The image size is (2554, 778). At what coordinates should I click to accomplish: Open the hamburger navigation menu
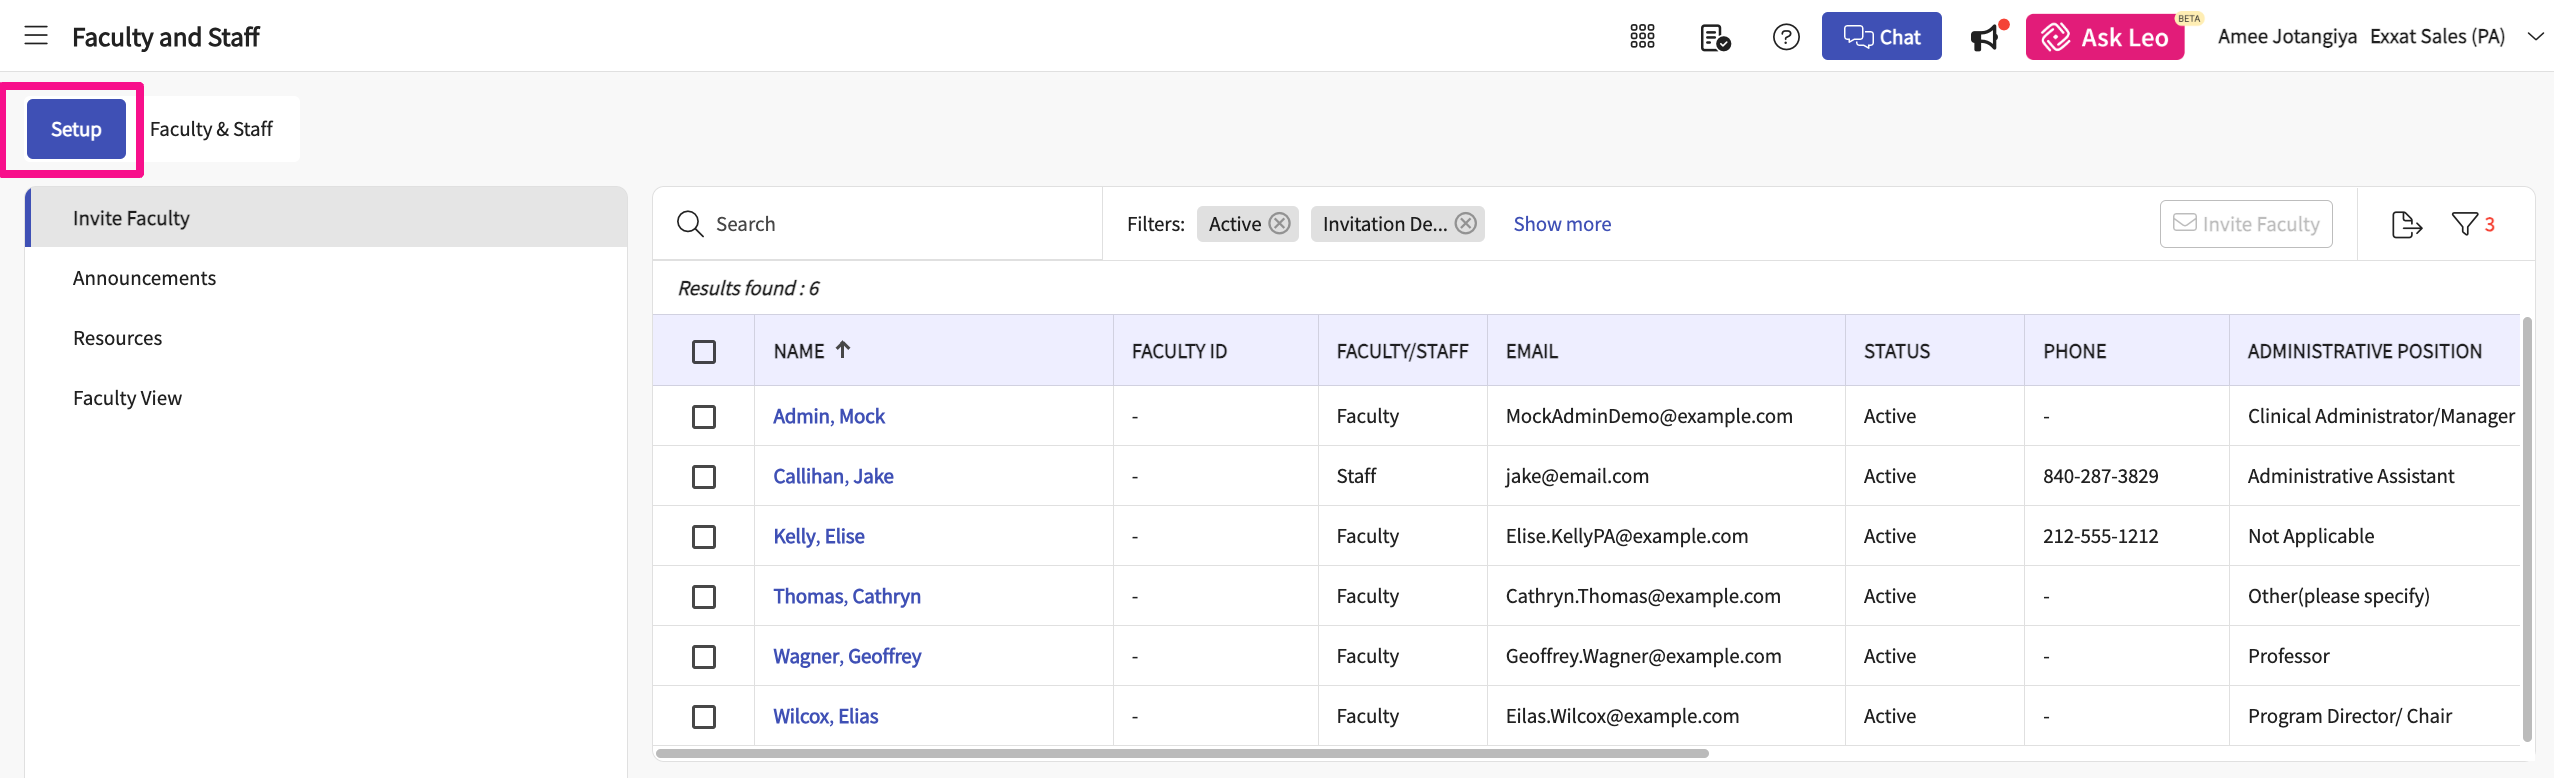pyautogui.click(x=36, y=36)
